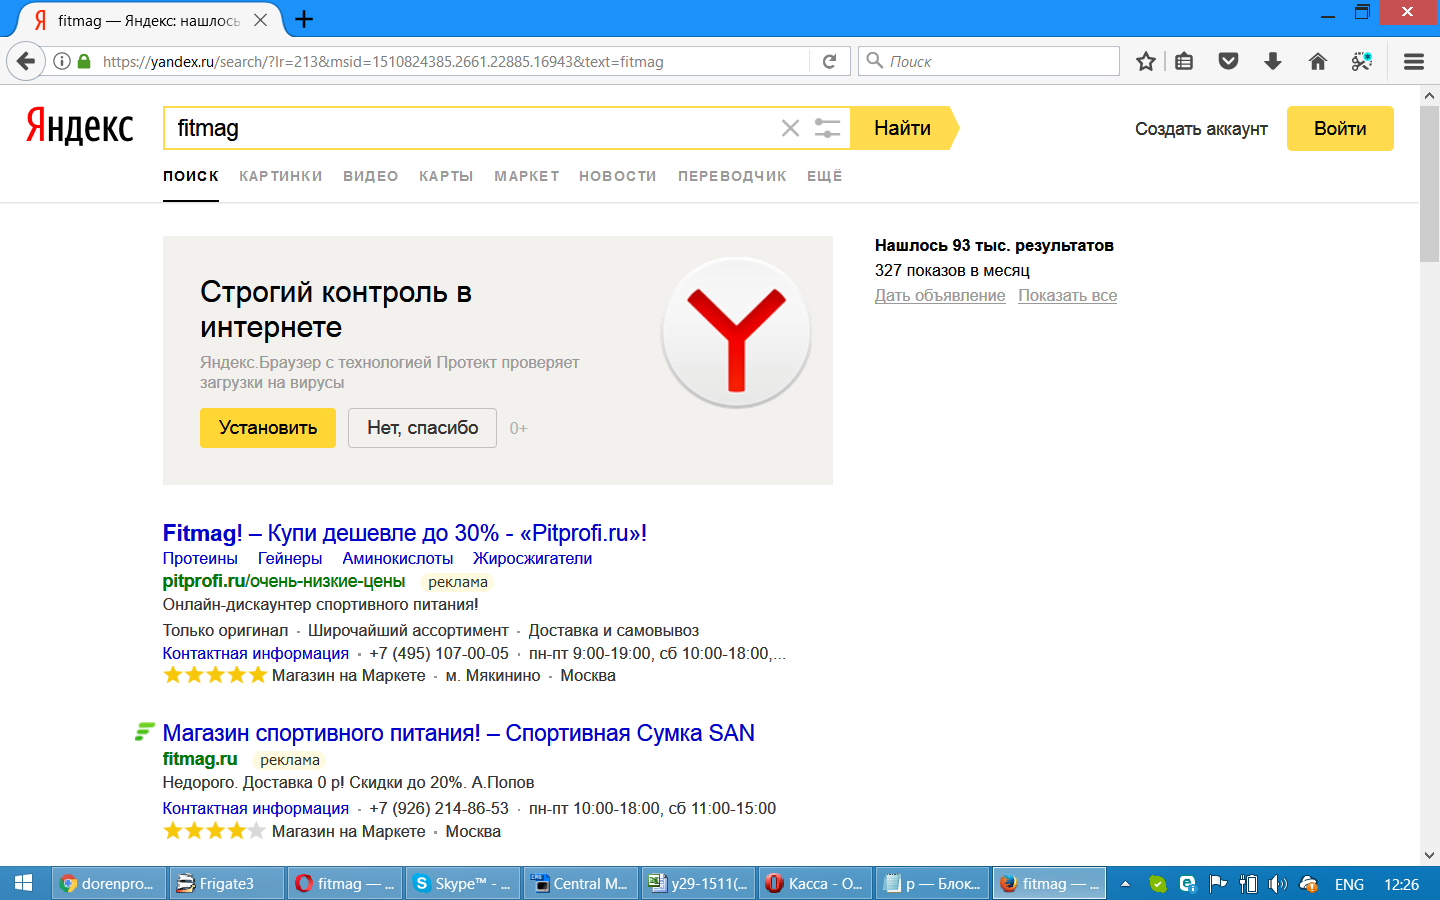
Task: Switch to Frigate3 taskbar window
Action: tap(227, 883)
